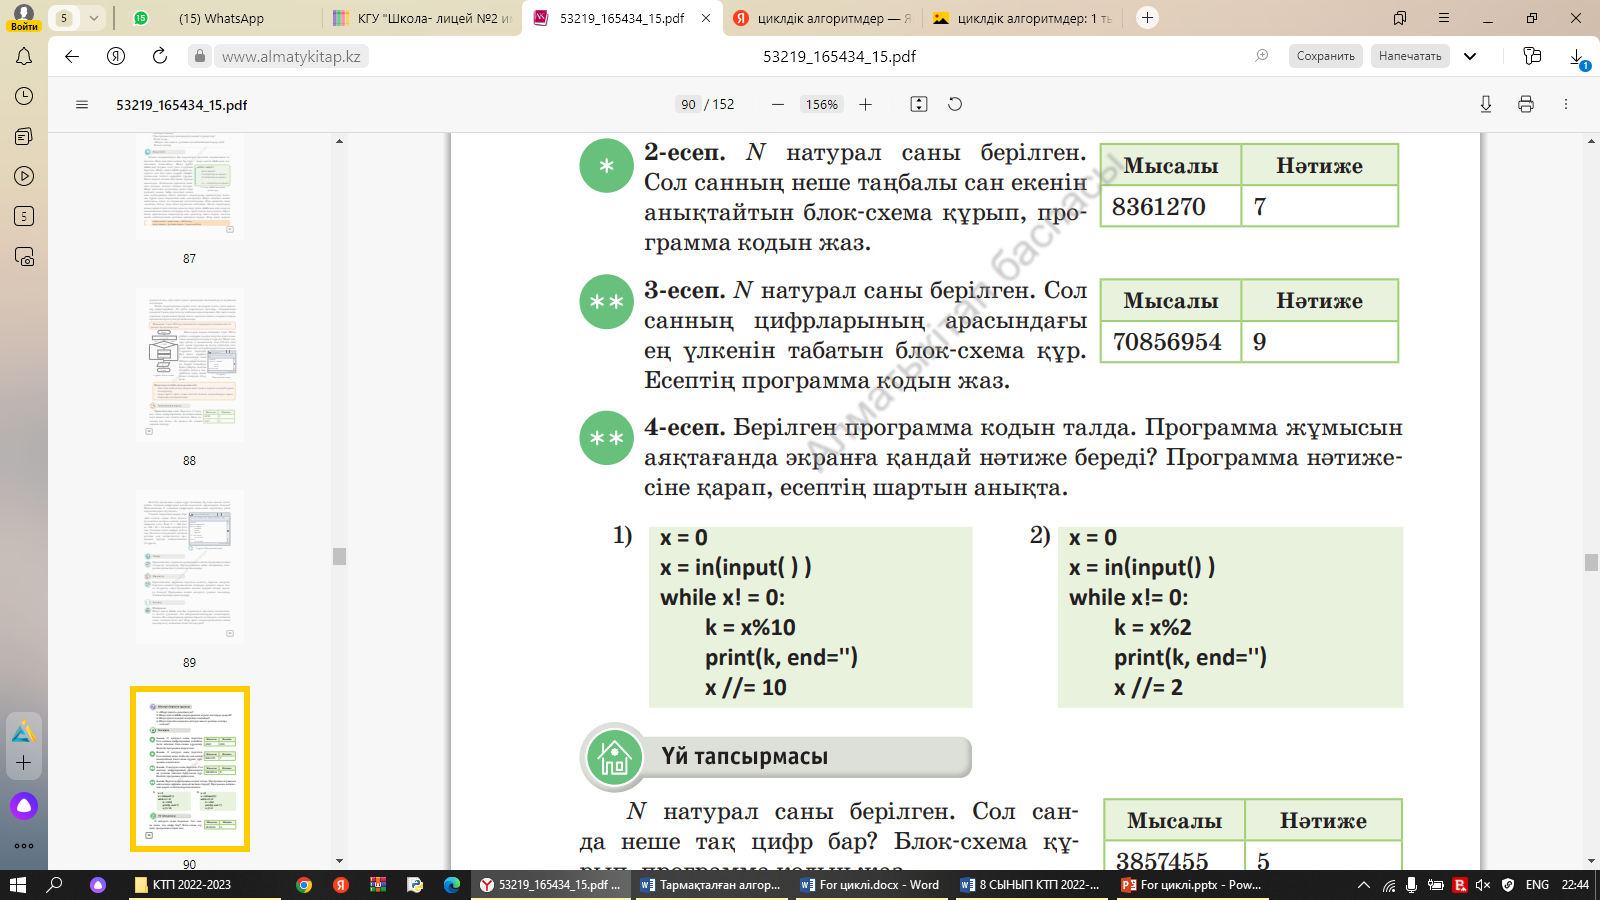Click the Yandex Disk triangle icon in sidebar
Screen dimensions: 1600x900
(24, 732)
